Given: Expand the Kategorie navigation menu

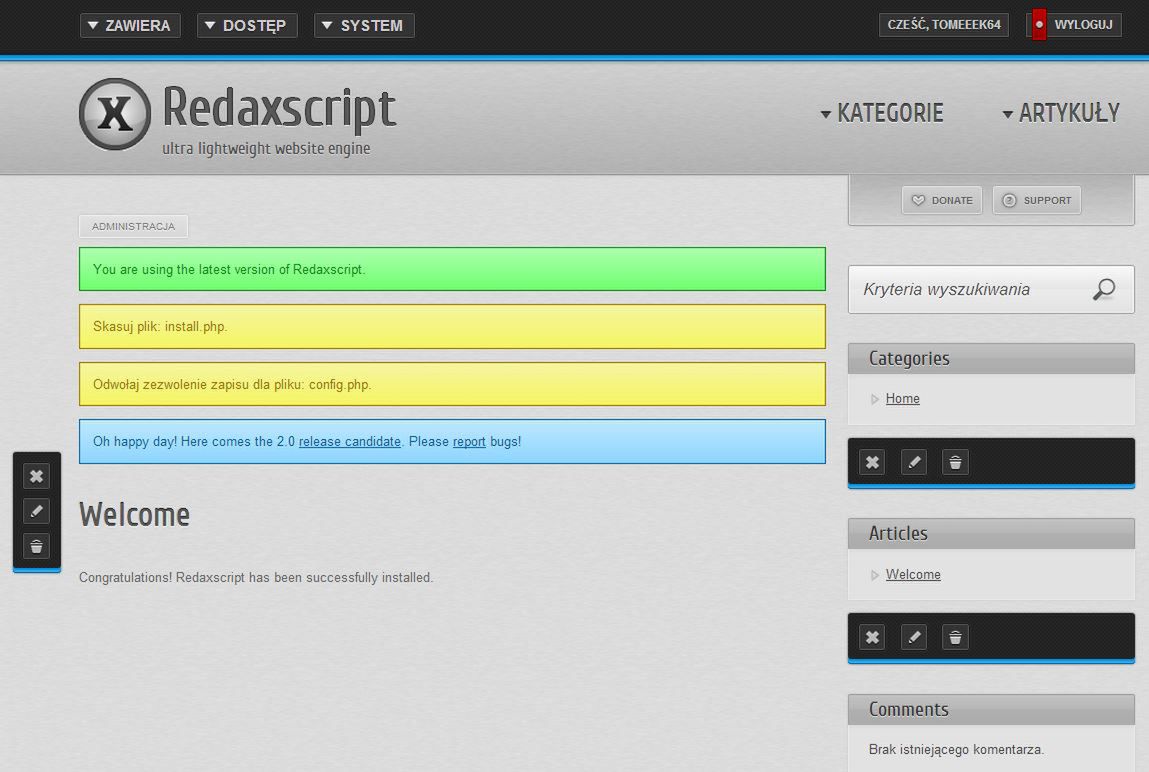Looking at the screenshot, I should (x=882, y=114).
